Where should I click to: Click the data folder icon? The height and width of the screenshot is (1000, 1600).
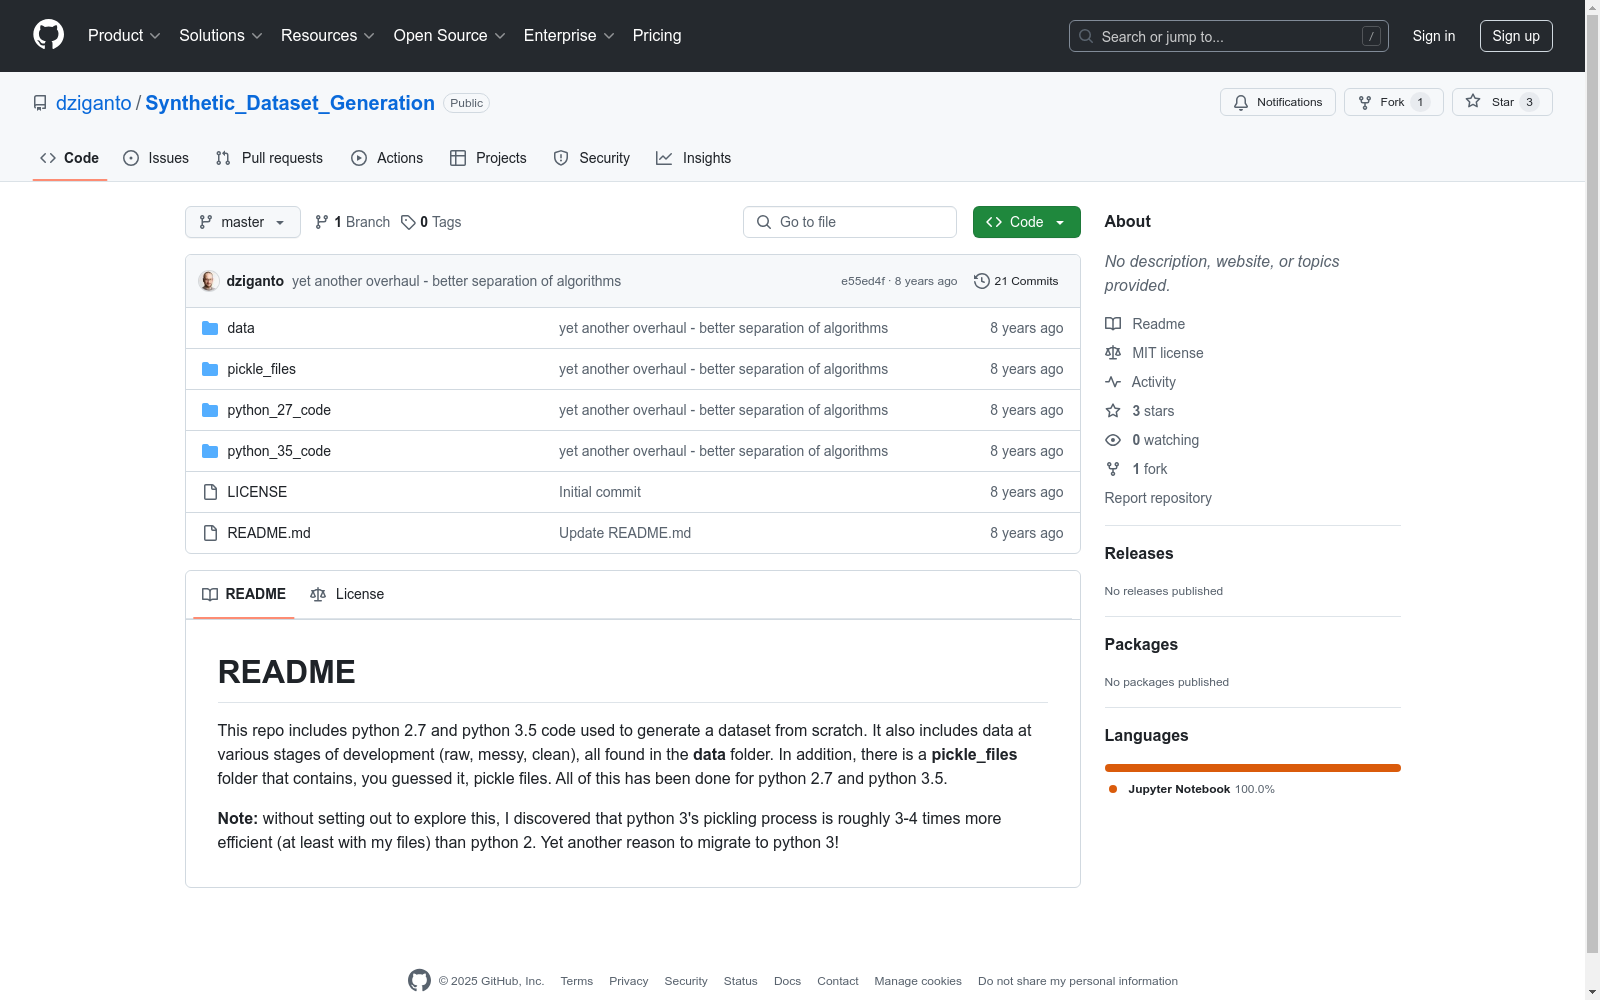(210, 328)
